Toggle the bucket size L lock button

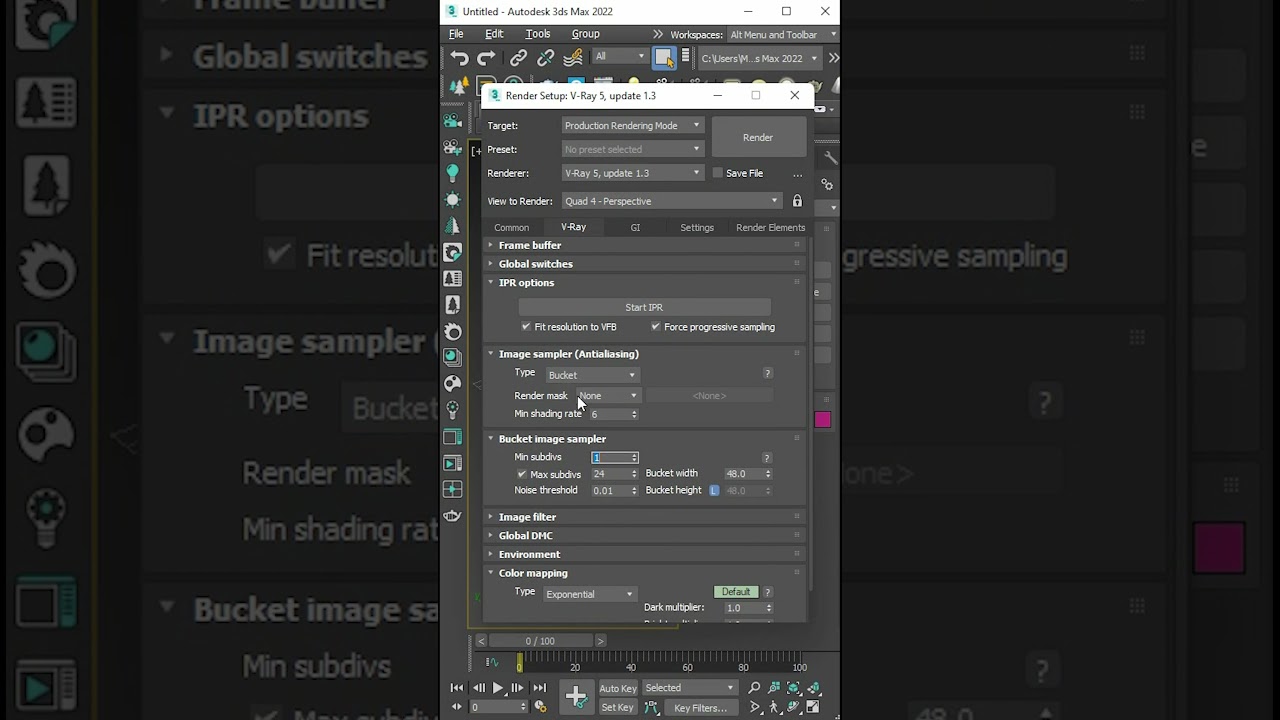click(714, 491)
